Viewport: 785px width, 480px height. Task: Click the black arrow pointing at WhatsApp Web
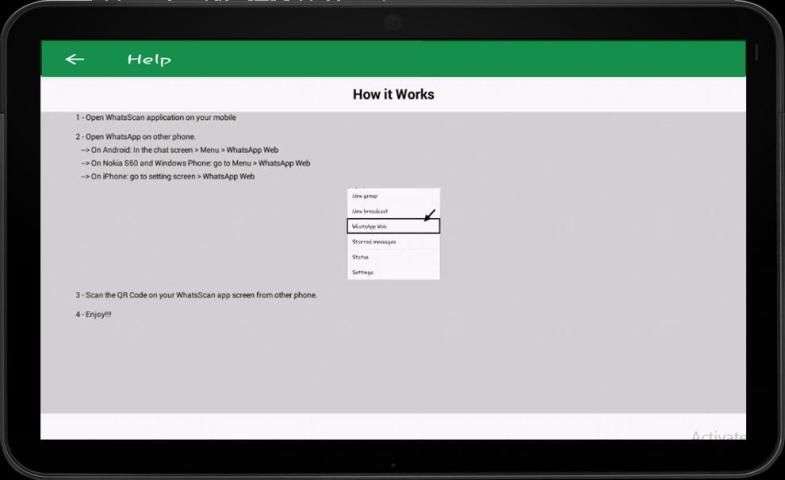pos(429,215)
